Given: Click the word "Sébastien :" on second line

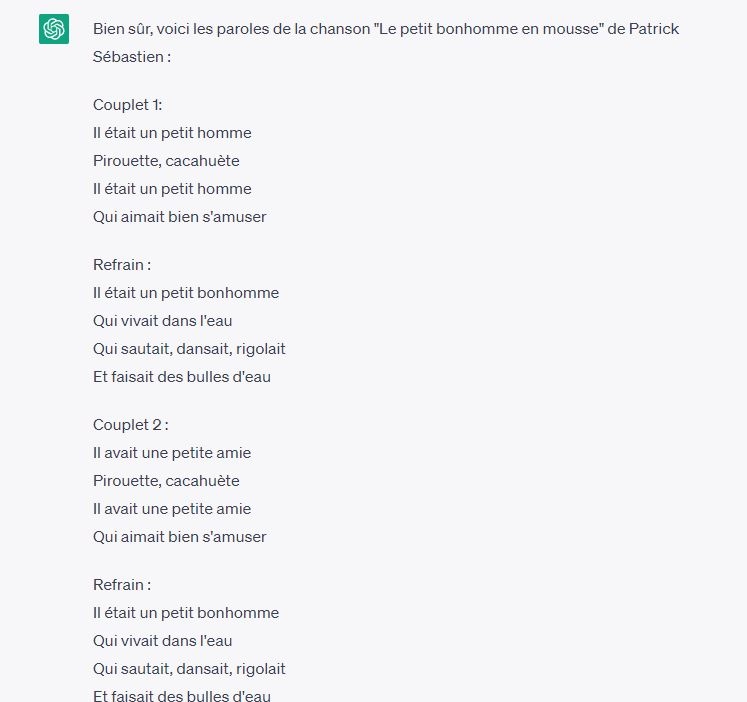Looking at the screenshot, I should click(x=132, y=57).
